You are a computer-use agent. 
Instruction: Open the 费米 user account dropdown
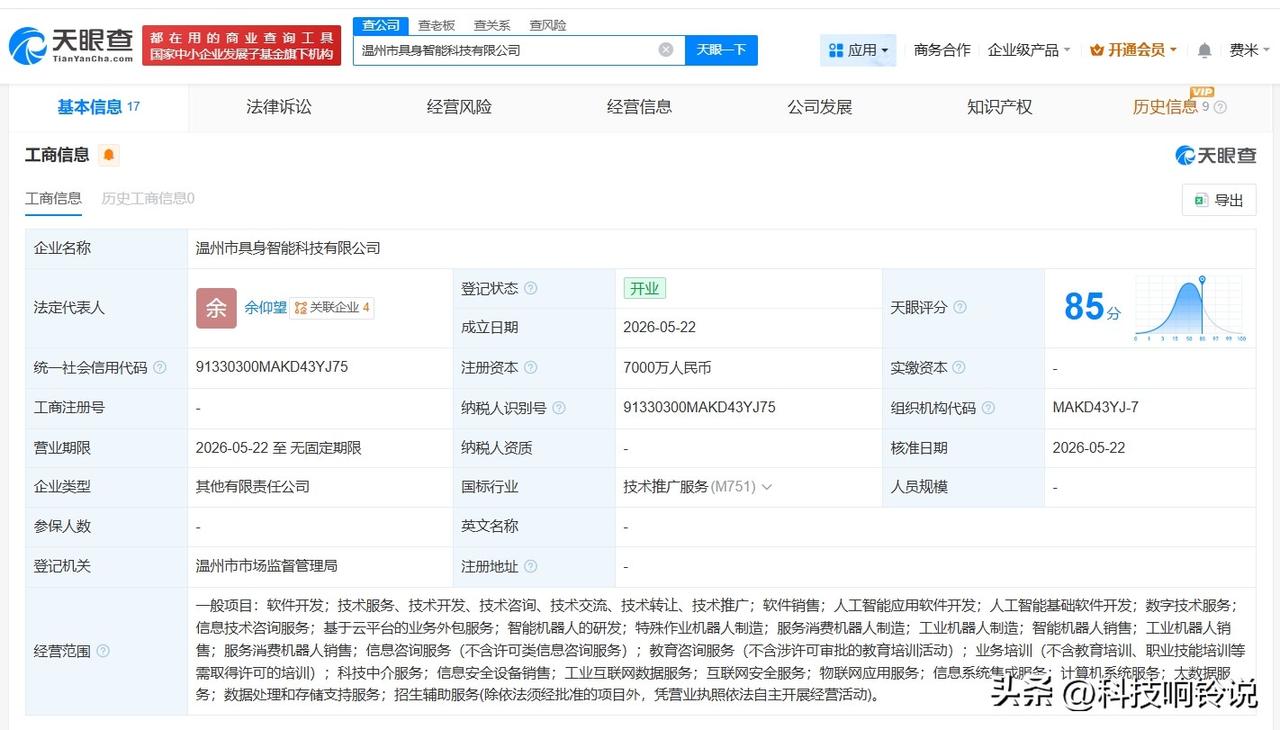tap(1250, 50)
